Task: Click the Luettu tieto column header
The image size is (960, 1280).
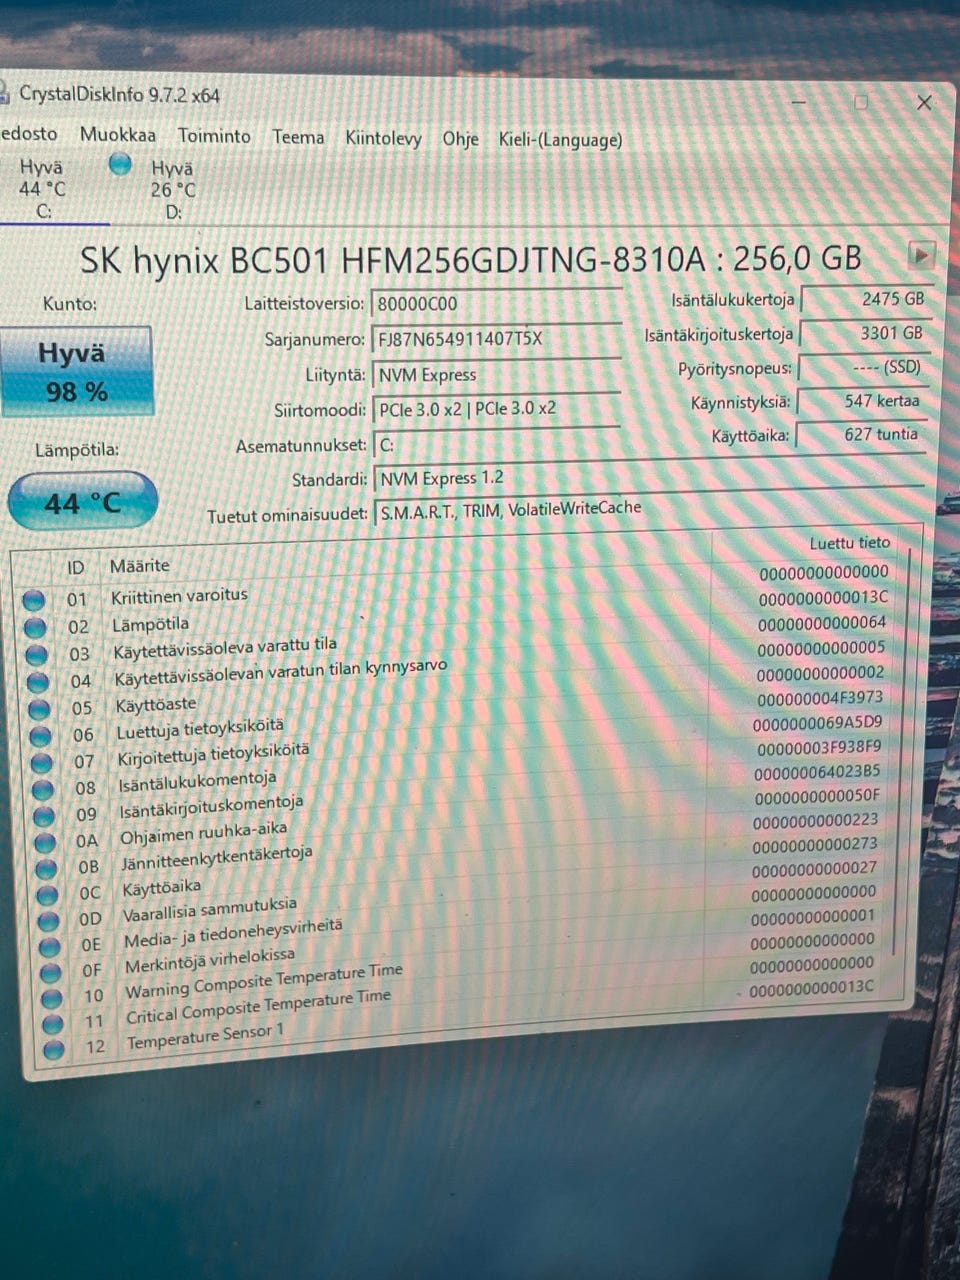Action: point(849,543)
